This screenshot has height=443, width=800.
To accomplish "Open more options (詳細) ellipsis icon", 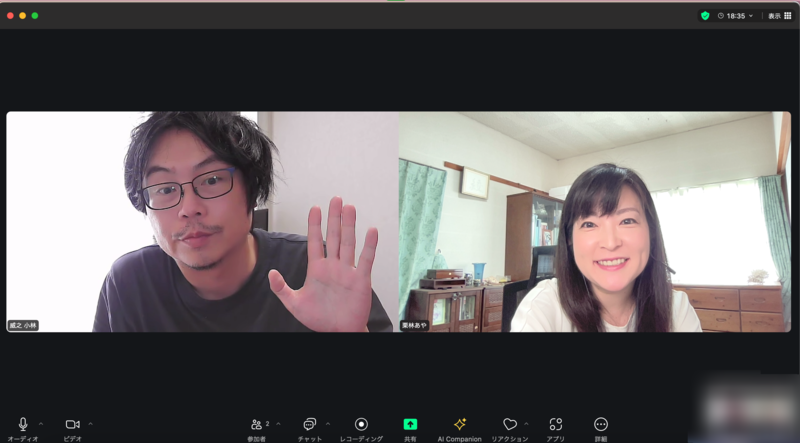I will 601,425.
